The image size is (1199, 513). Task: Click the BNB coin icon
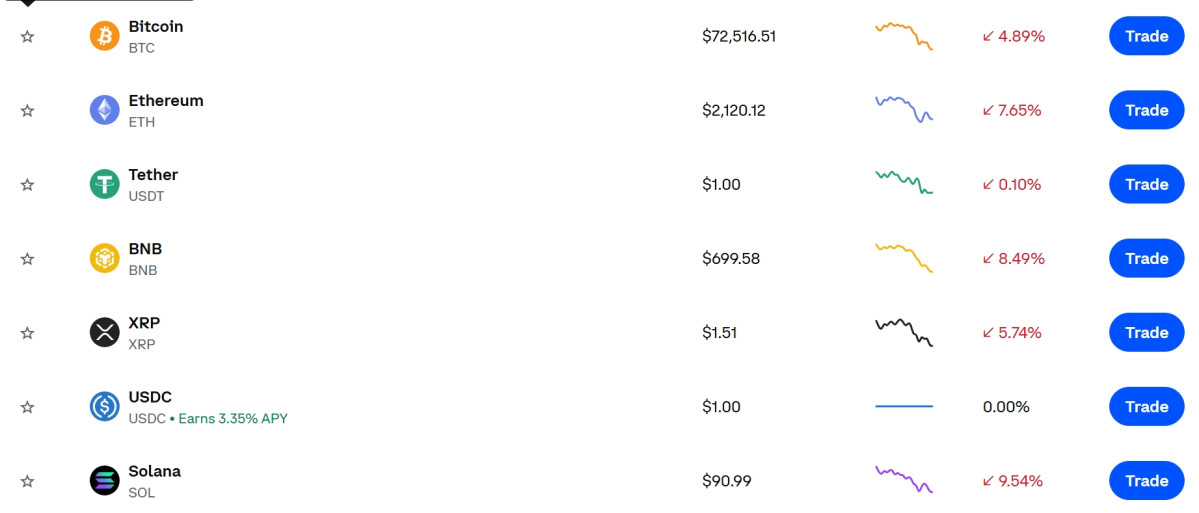click(105, 259)
